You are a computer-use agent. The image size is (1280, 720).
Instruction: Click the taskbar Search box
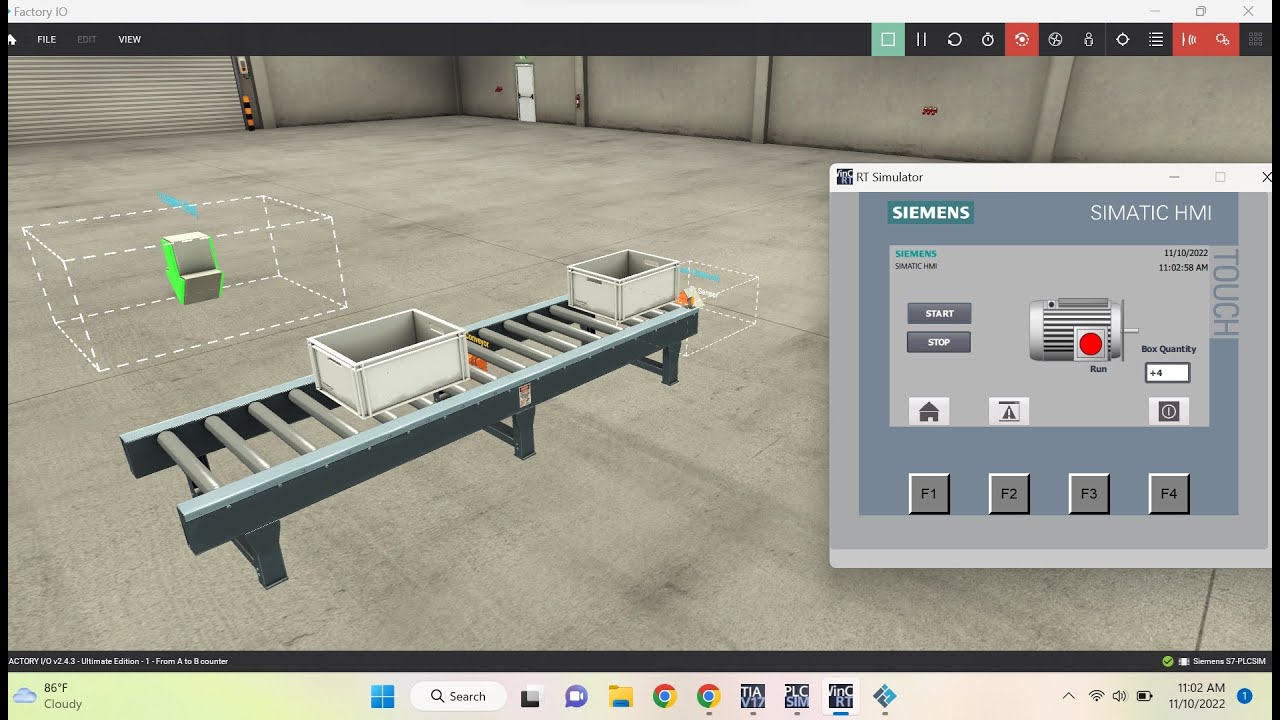[x=459, y=696]
